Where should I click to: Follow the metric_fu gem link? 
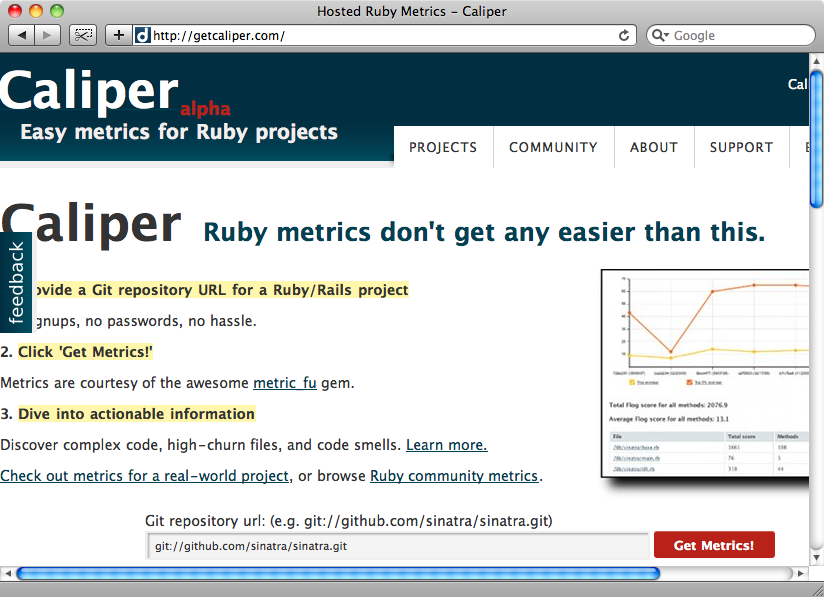(285, 383)
